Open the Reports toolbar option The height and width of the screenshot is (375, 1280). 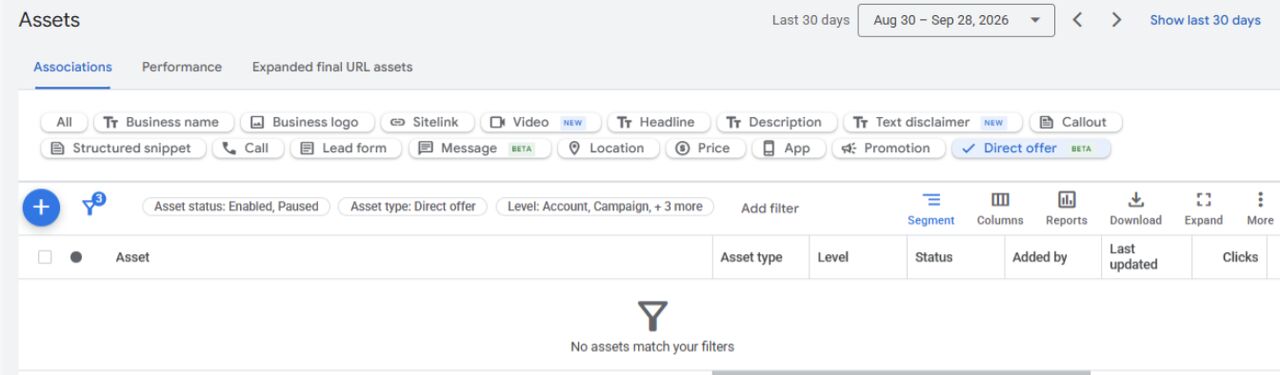(x=1067, y=208)
